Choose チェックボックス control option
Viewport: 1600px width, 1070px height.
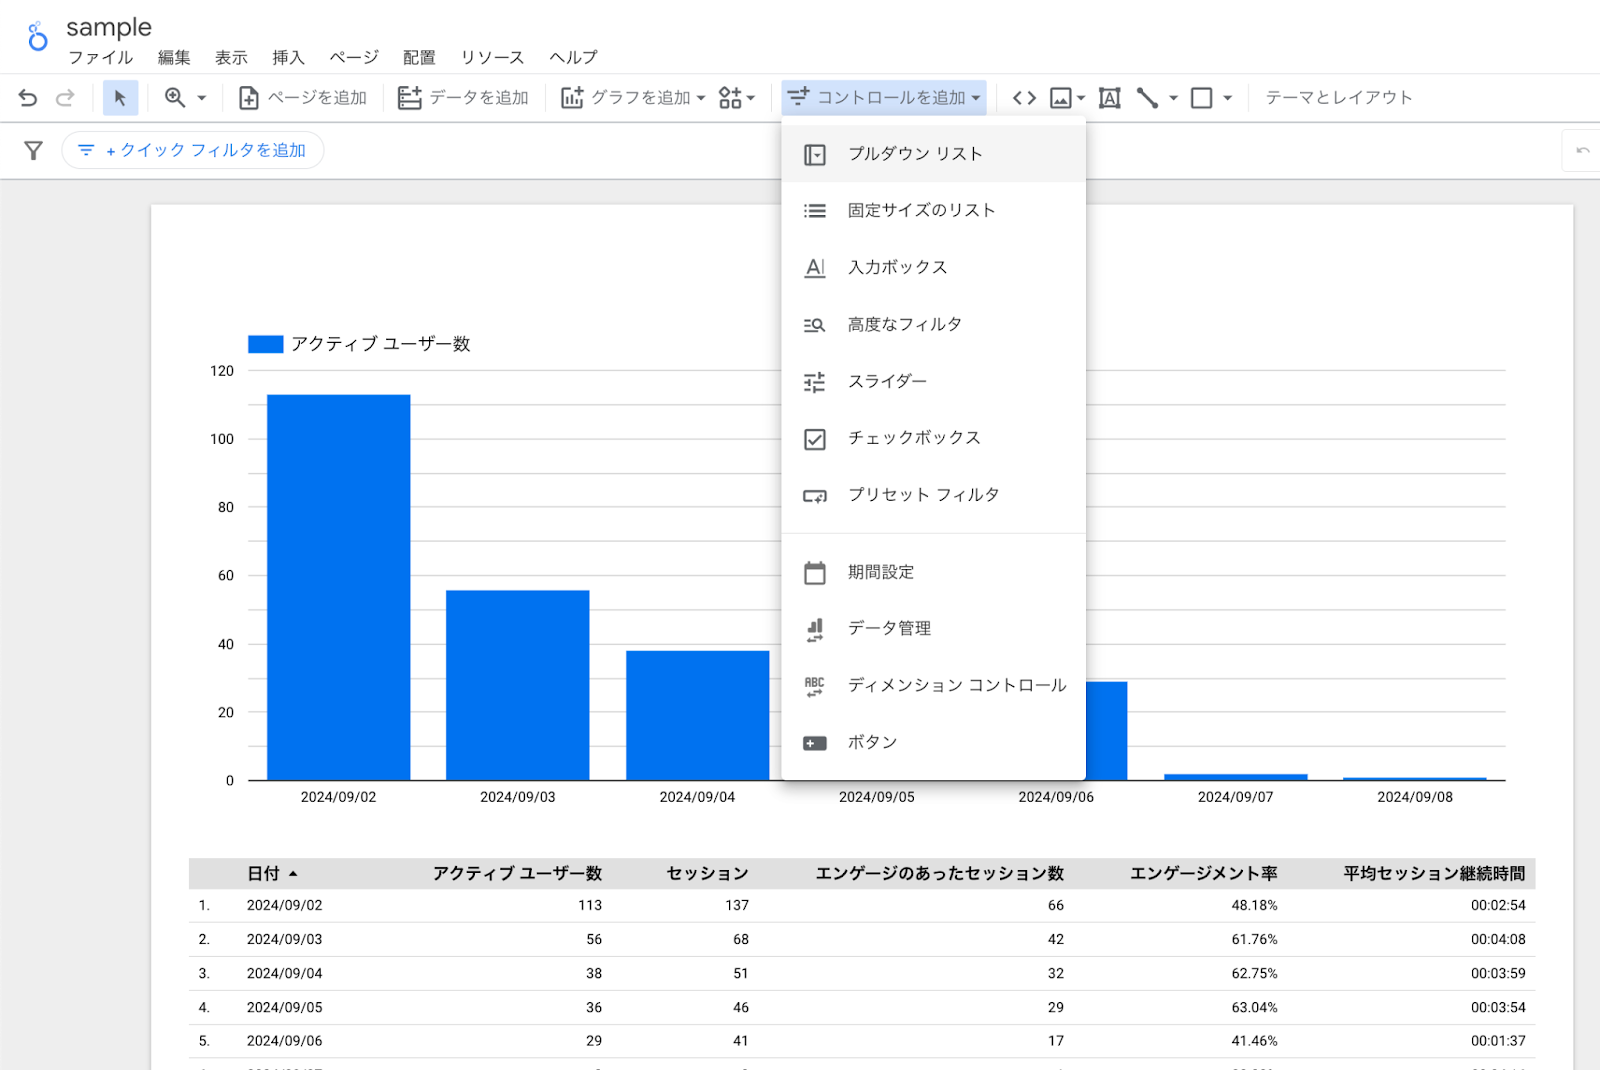tap(933, 439)
